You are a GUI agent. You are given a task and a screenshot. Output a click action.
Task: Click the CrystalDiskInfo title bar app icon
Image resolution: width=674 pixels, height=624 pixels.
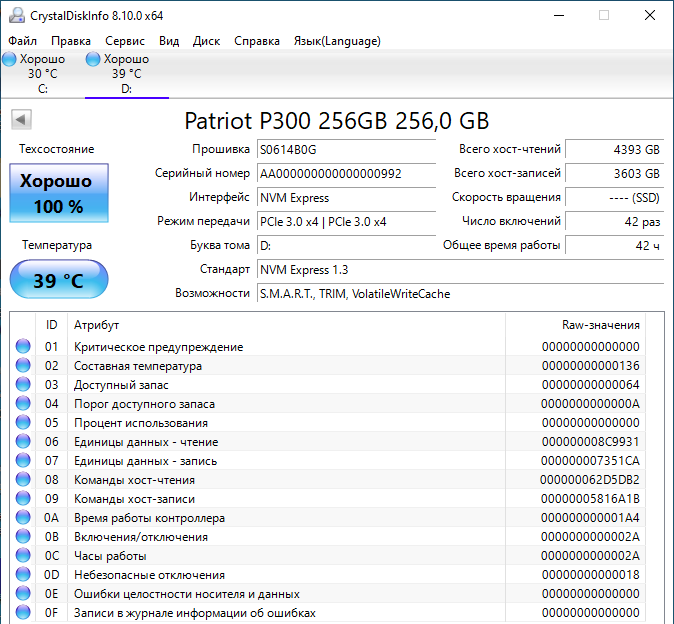point(14,15)
